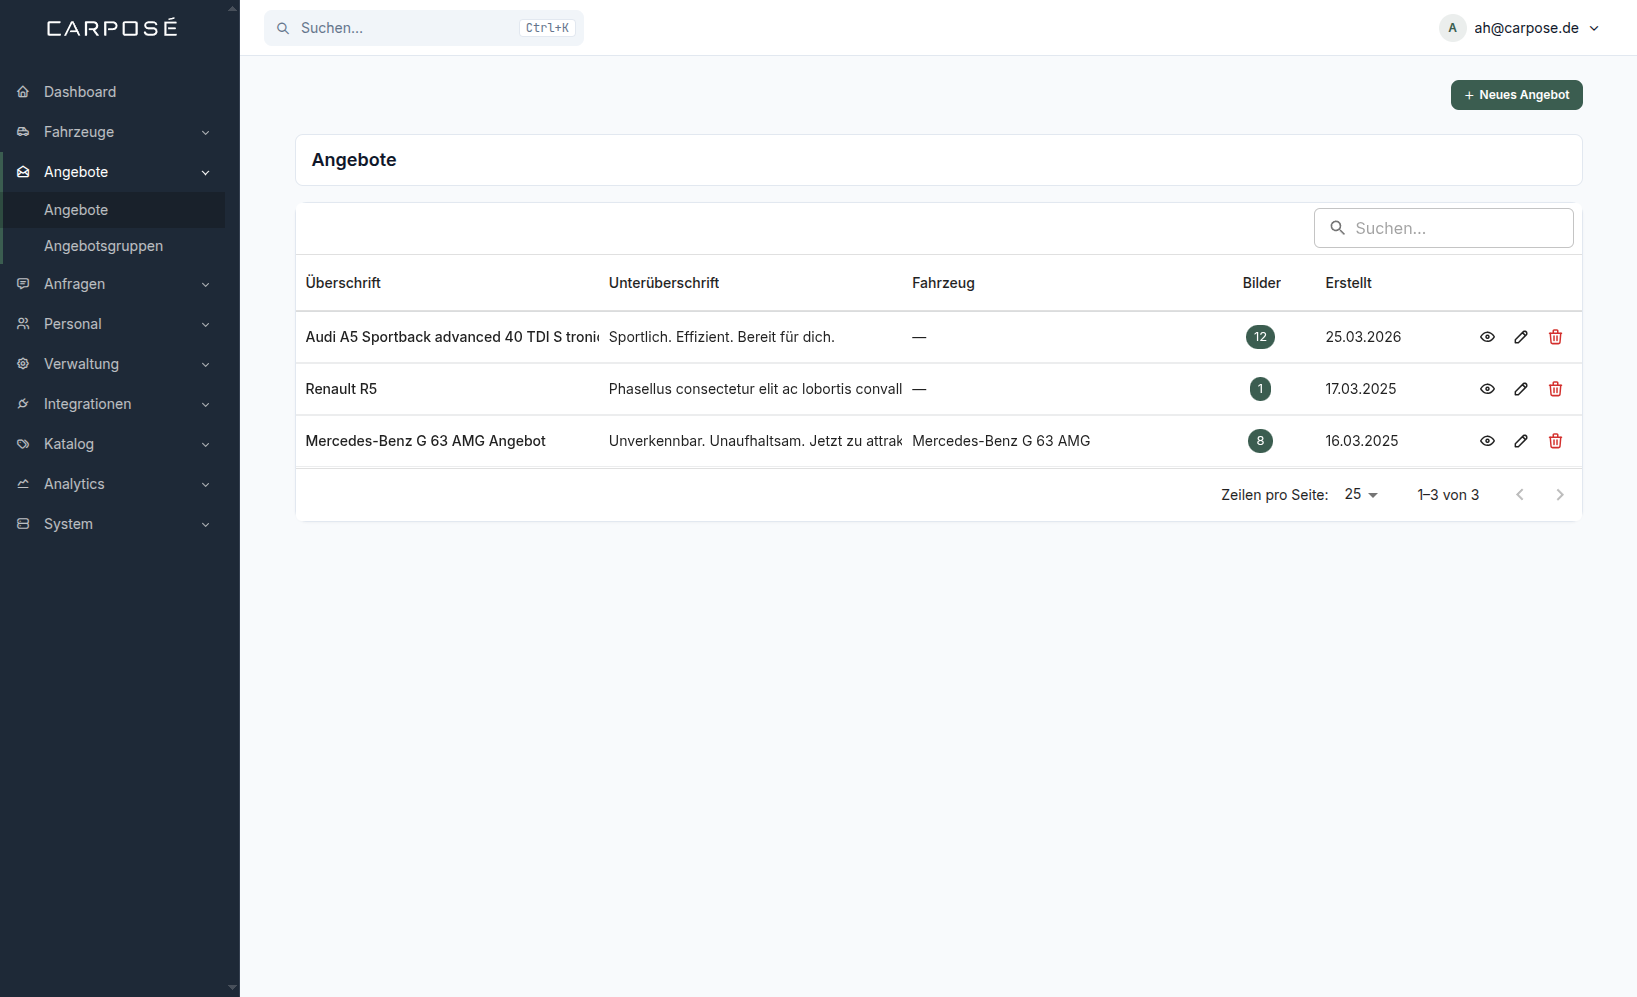
Task: Delete the Mercedes-Benz G 63 AMG offer
Action: [x=1555, y=441]
